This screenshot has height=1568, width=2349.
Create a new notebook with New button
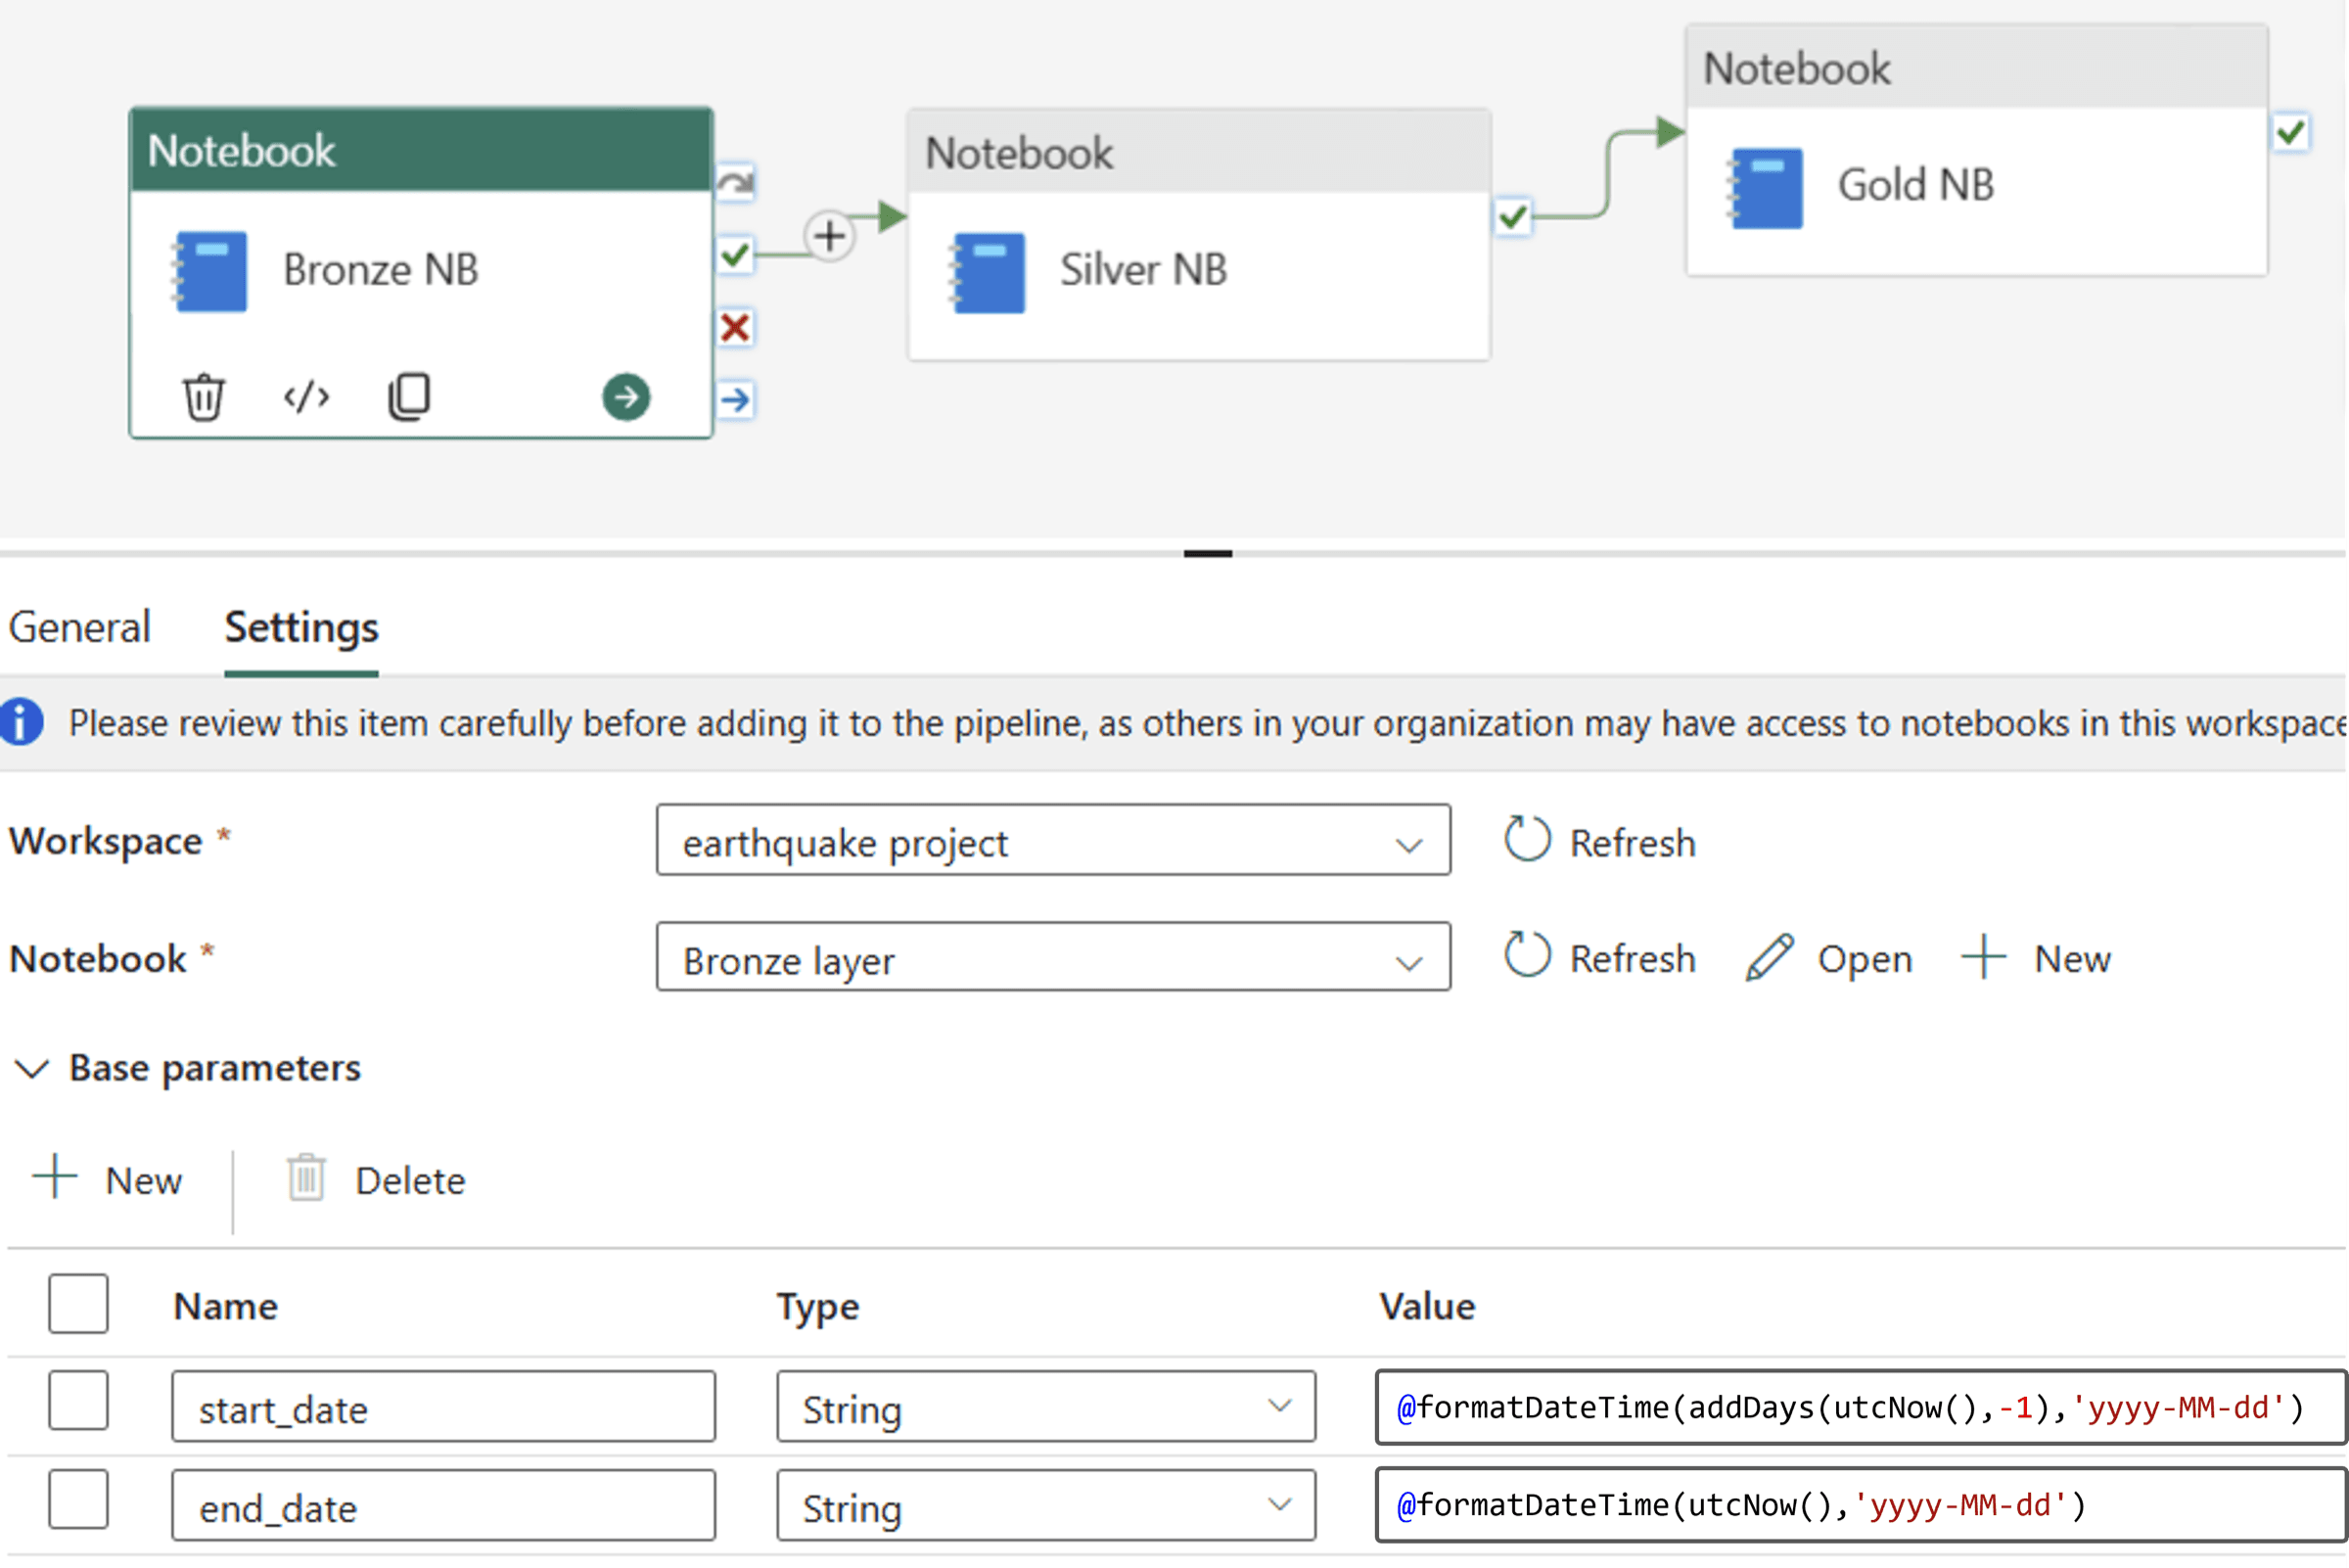pyautogui.click(x=2036, y=958)
